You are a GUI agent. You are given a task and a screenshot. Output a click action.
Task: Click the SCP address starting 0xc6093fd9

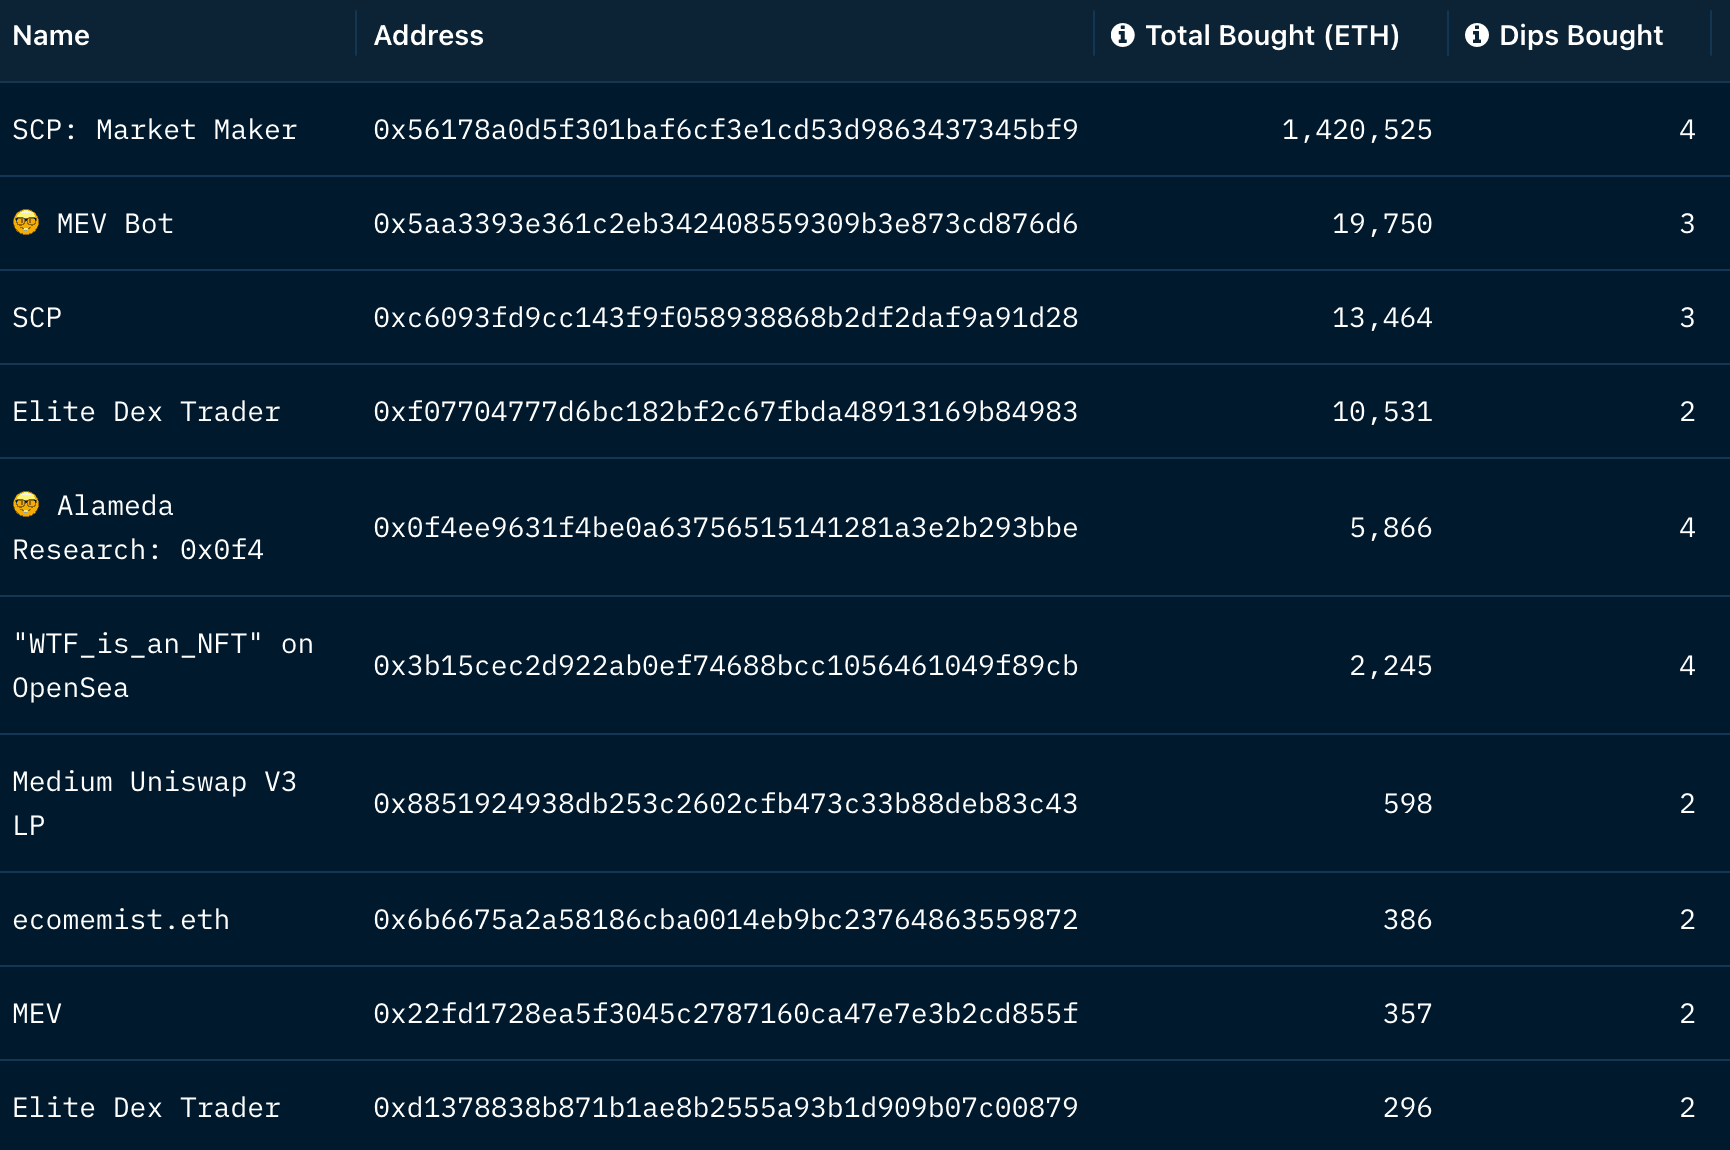[x=725, y=318]
